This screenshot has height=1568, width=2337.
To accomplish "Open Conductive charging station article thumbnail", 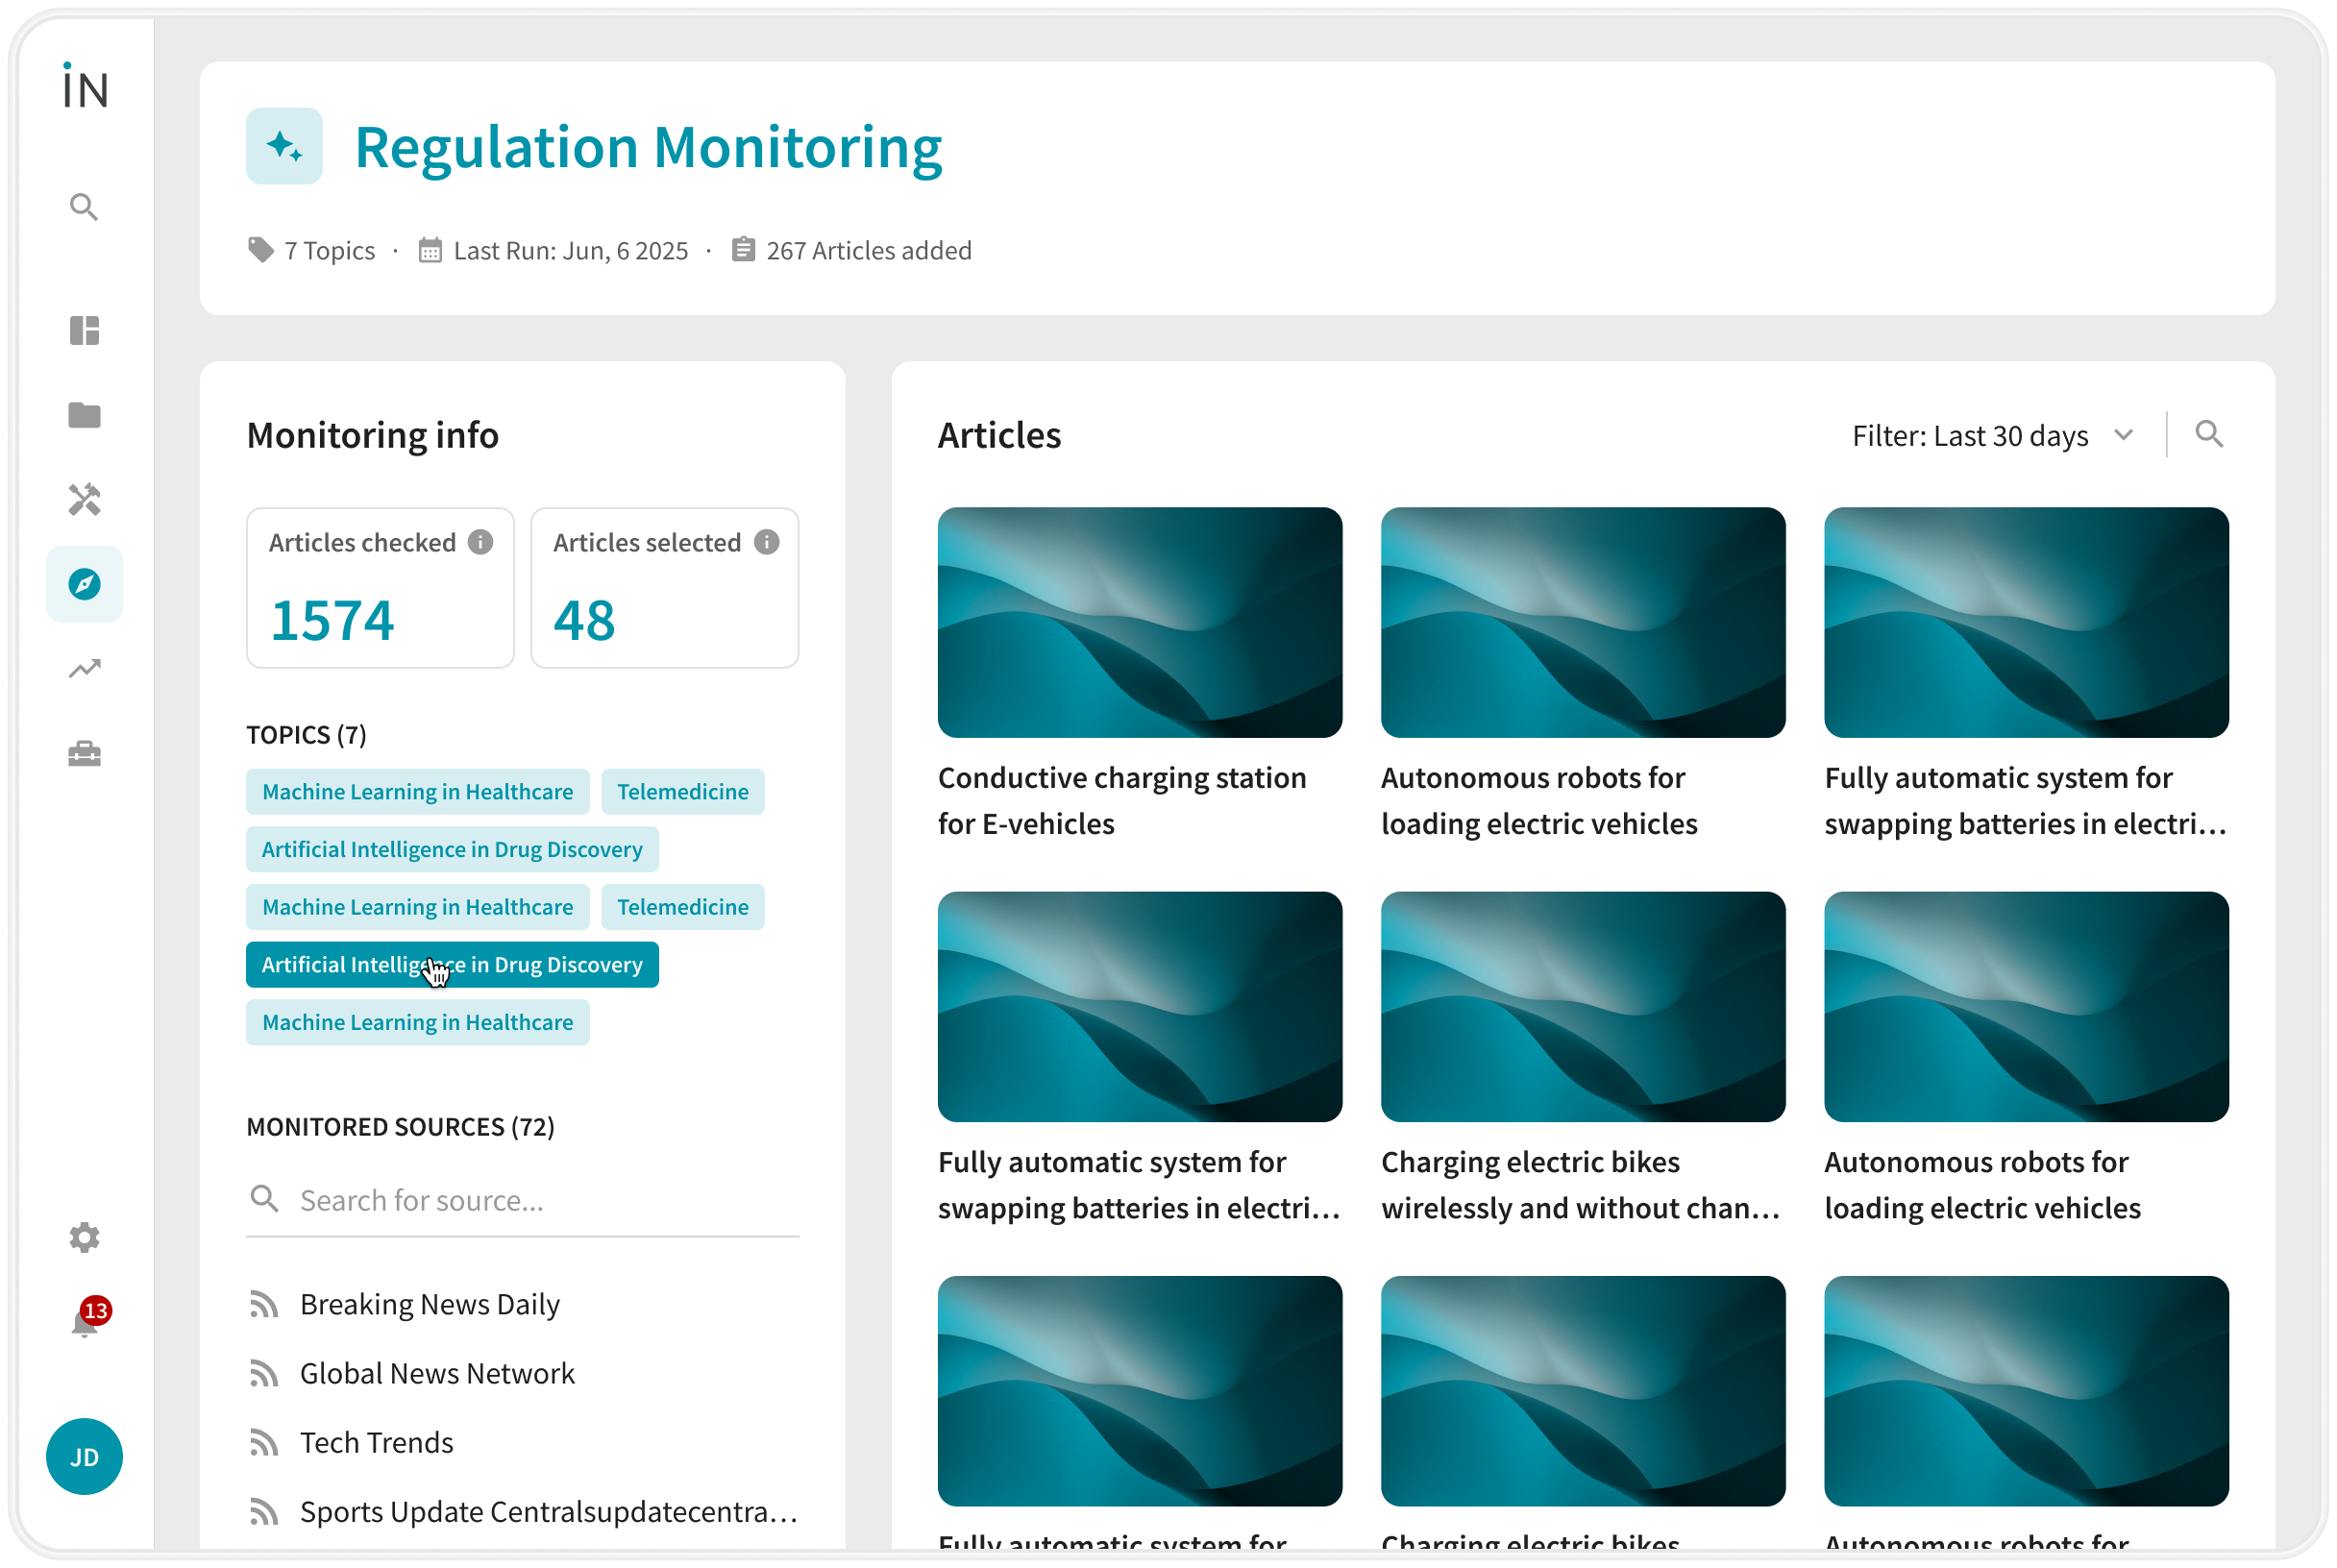I will tap(1139, 622).
